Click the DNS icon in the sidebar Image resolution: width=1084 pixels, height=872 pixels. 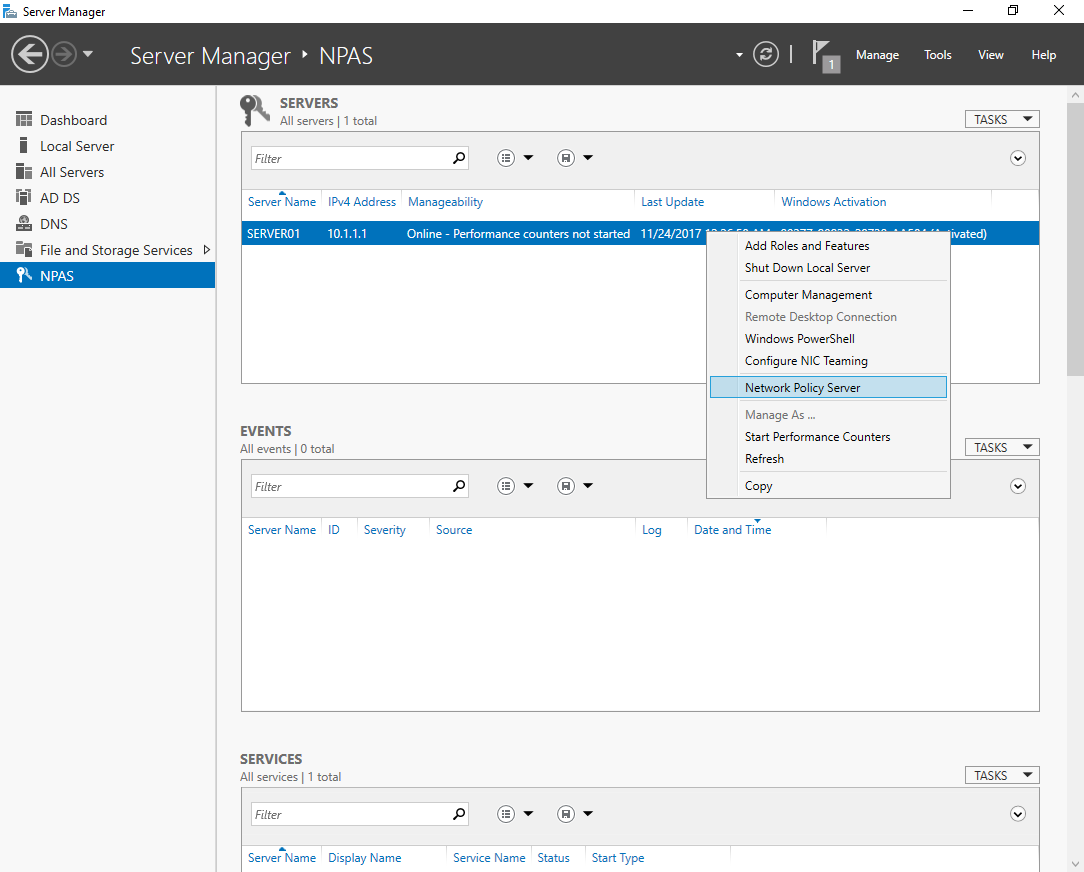tap(24, 224)
